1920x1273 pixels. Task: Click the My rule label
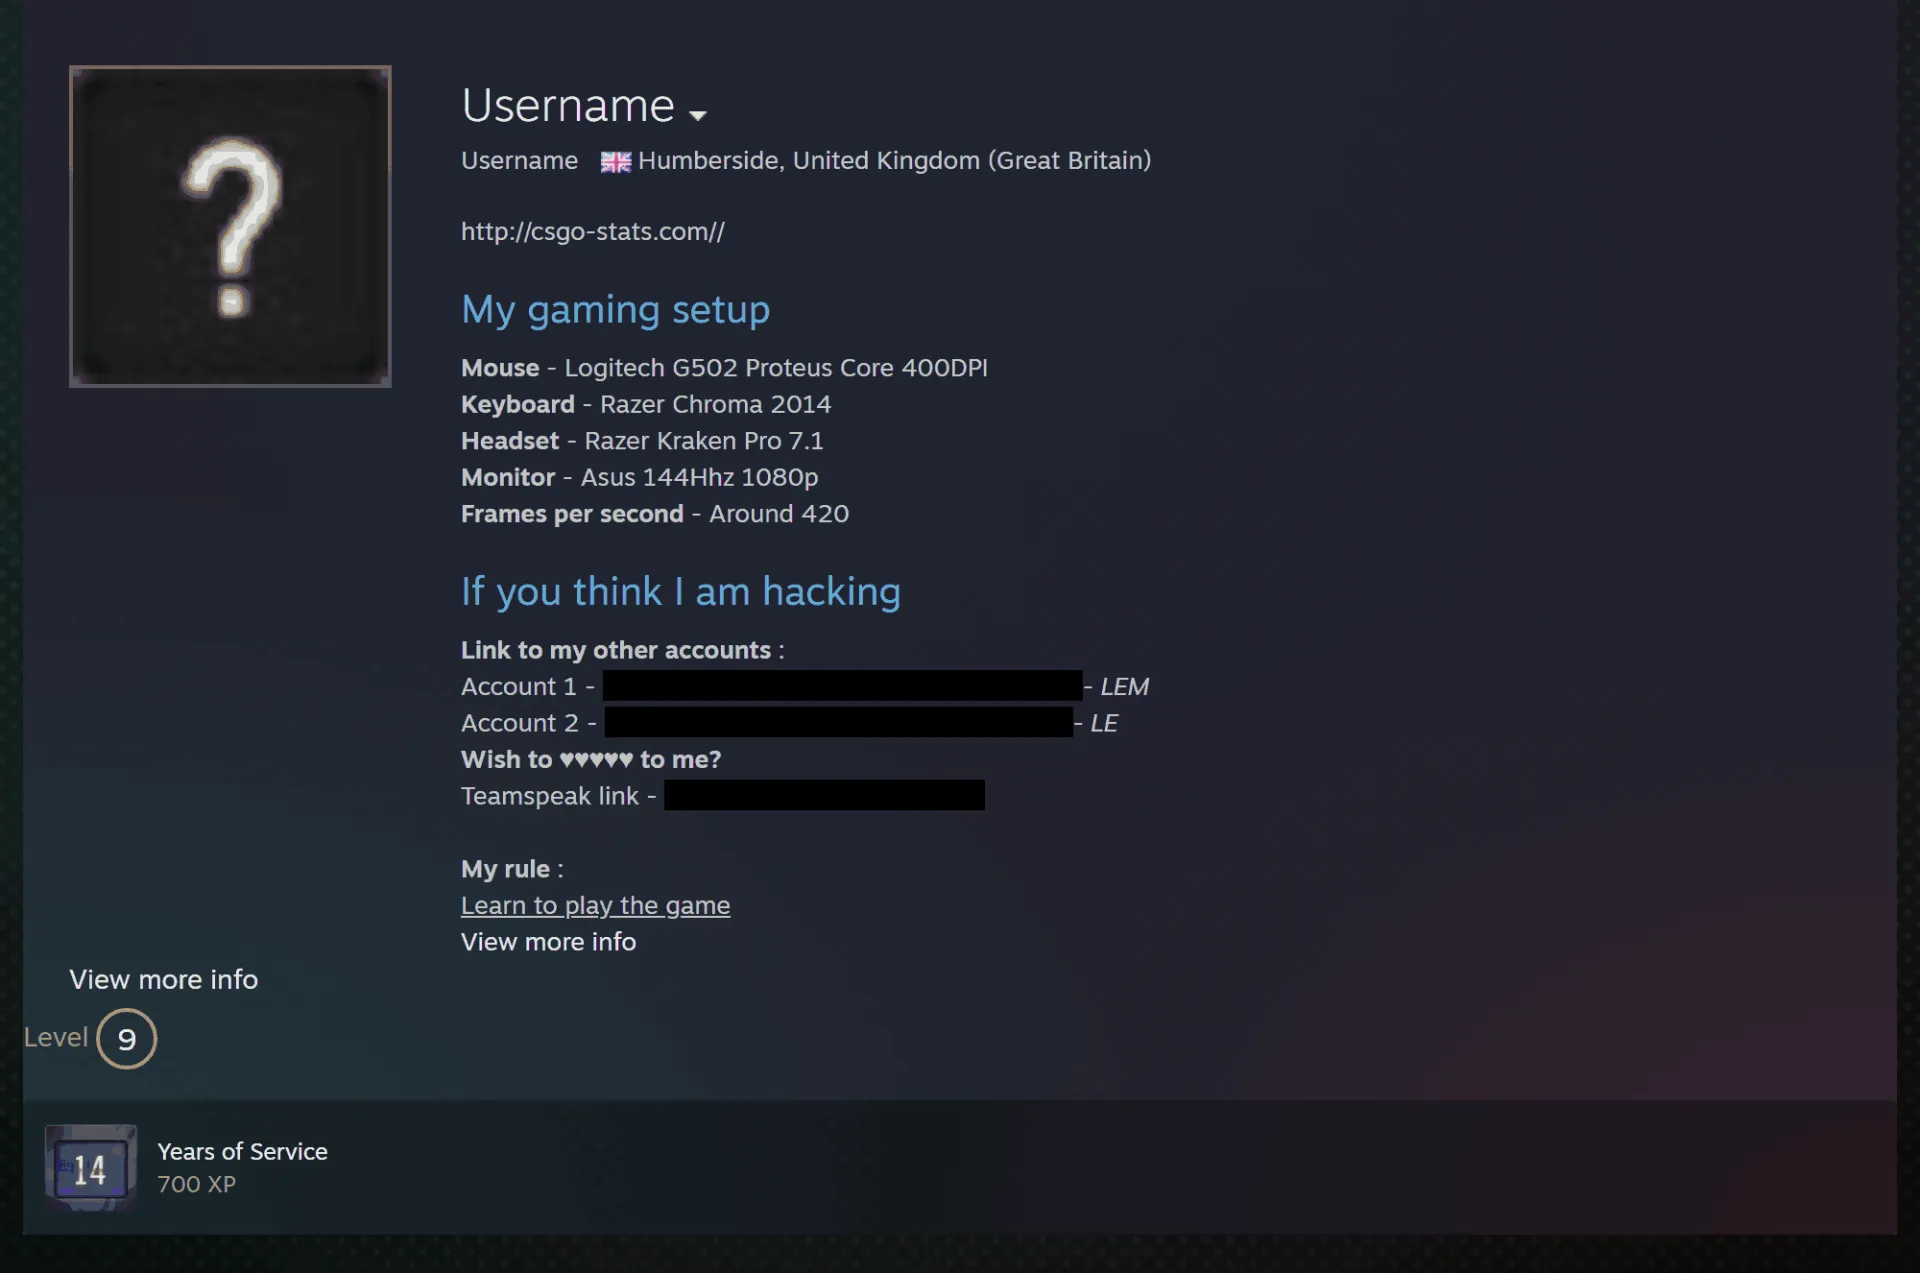coord(512,869)
